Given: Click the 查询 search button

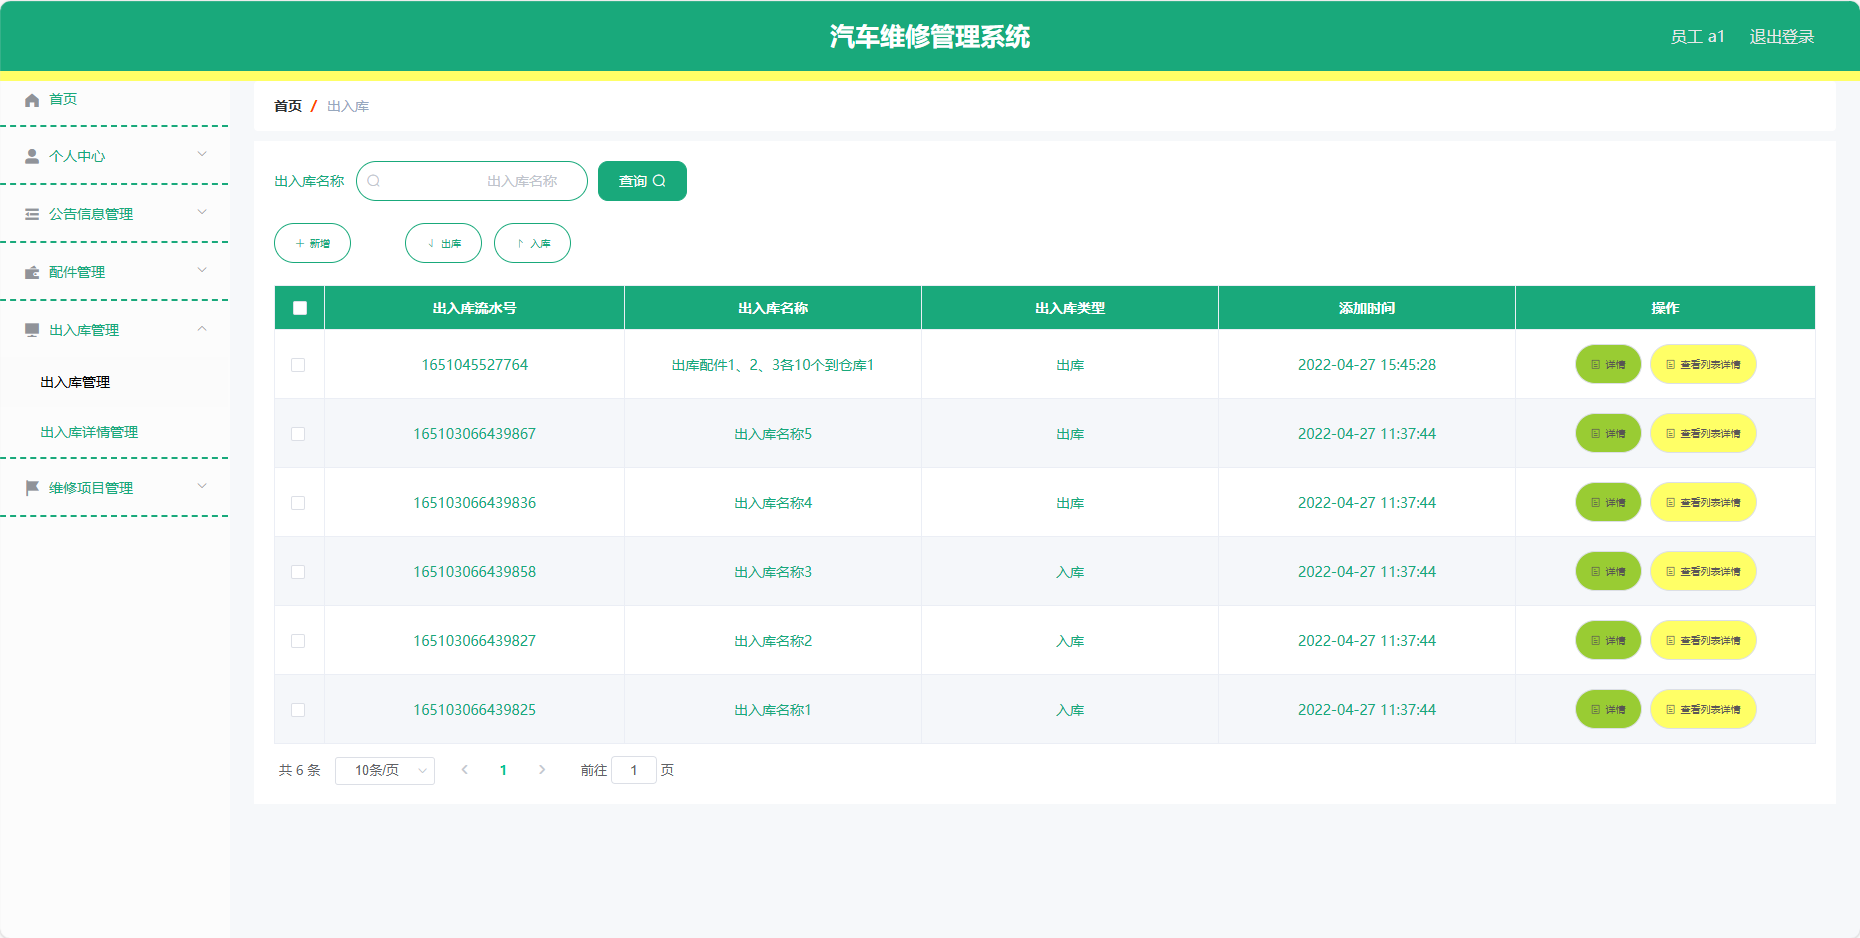Looking at the screenshot, I should (x=642, y=181).
